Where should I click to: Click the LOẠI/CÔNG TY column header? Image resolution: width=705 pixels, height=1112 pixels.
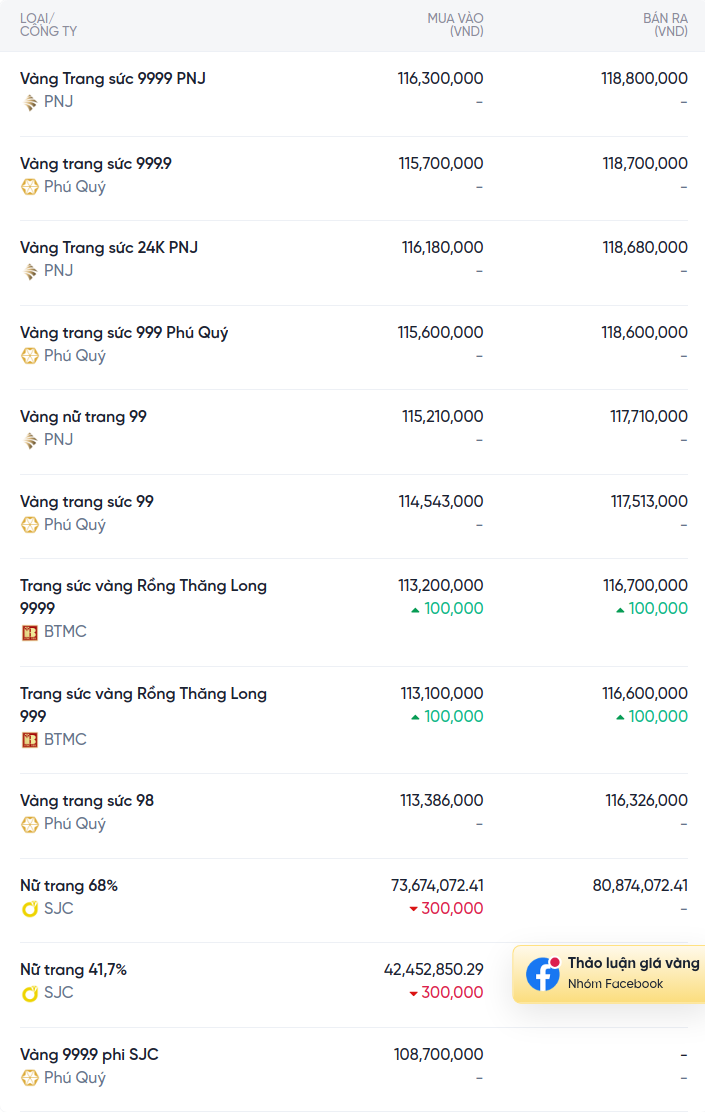click(48, 25)
